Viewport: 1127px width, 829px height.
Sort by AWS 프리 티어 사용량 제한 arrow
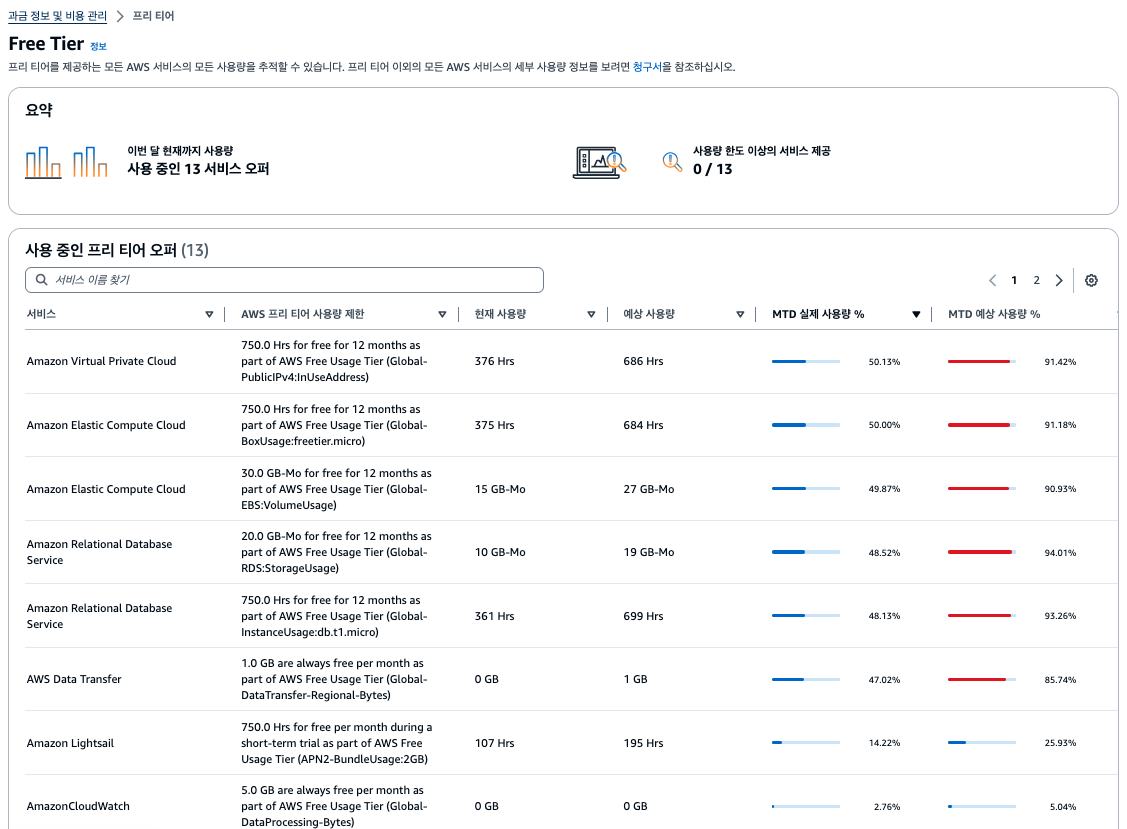(x=442, y=314)
